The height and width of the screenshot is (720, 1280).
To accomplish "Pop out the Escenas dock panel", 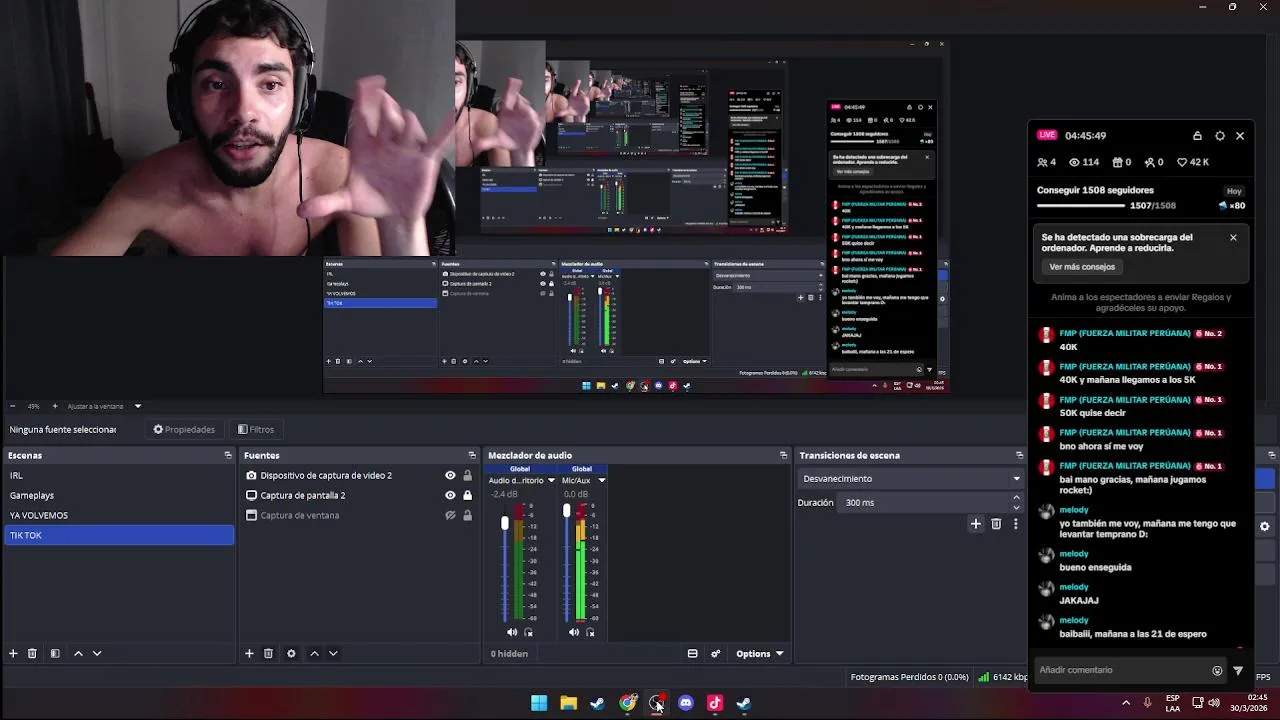I will pos(228,455).
